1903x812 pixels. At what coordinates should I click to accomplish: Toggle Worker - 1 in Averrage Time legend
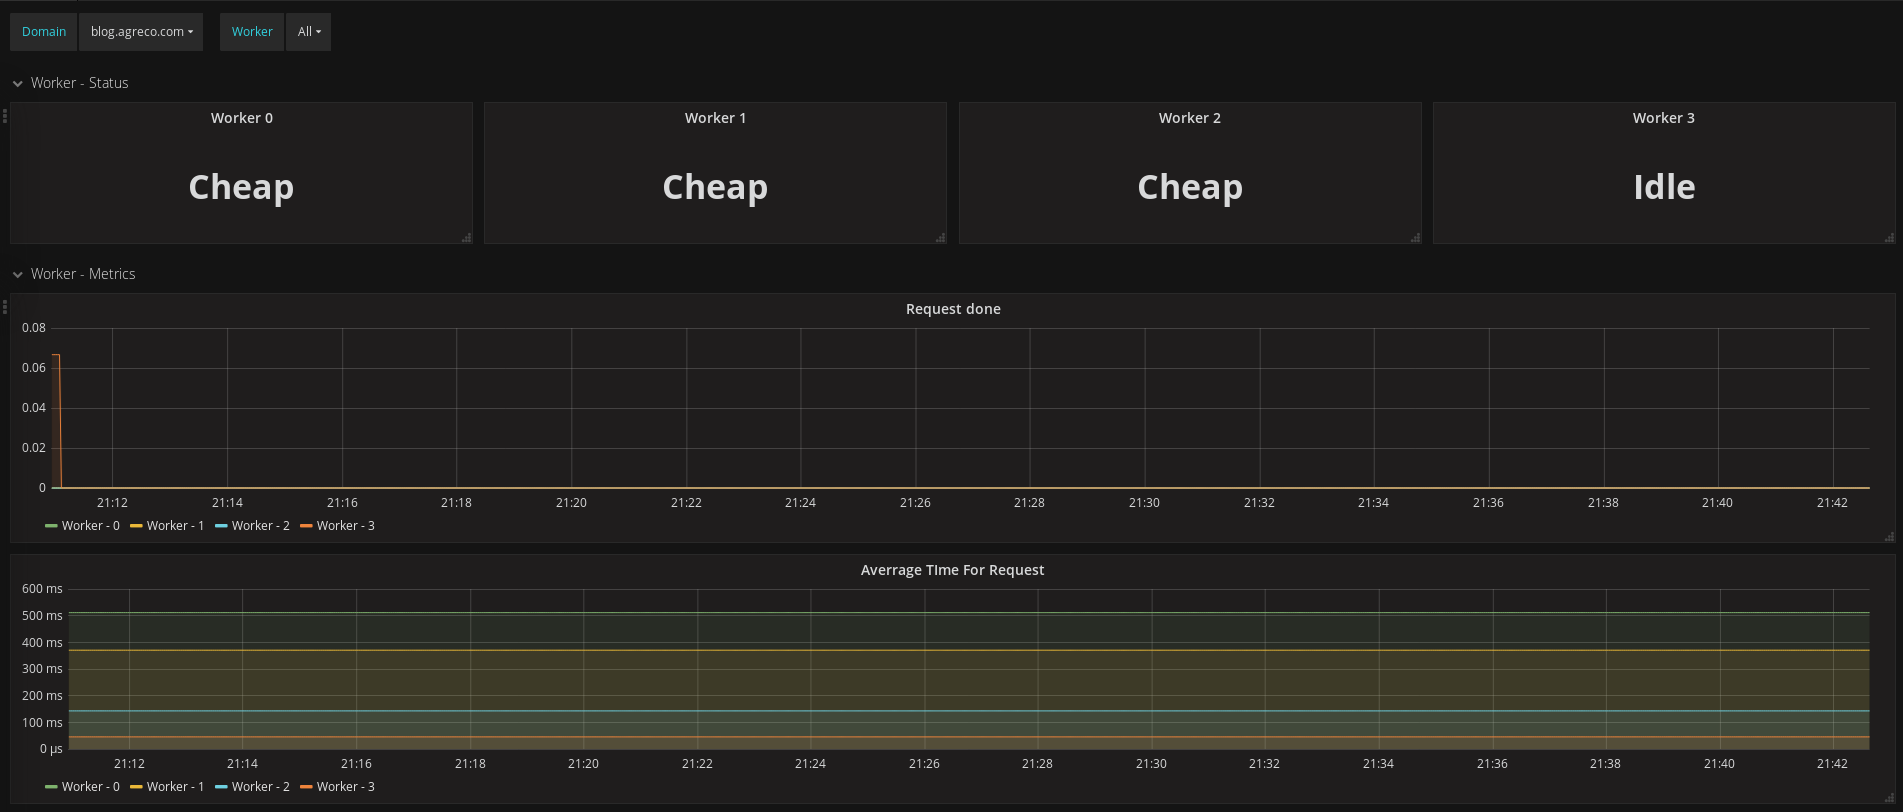tap(176, 787)
